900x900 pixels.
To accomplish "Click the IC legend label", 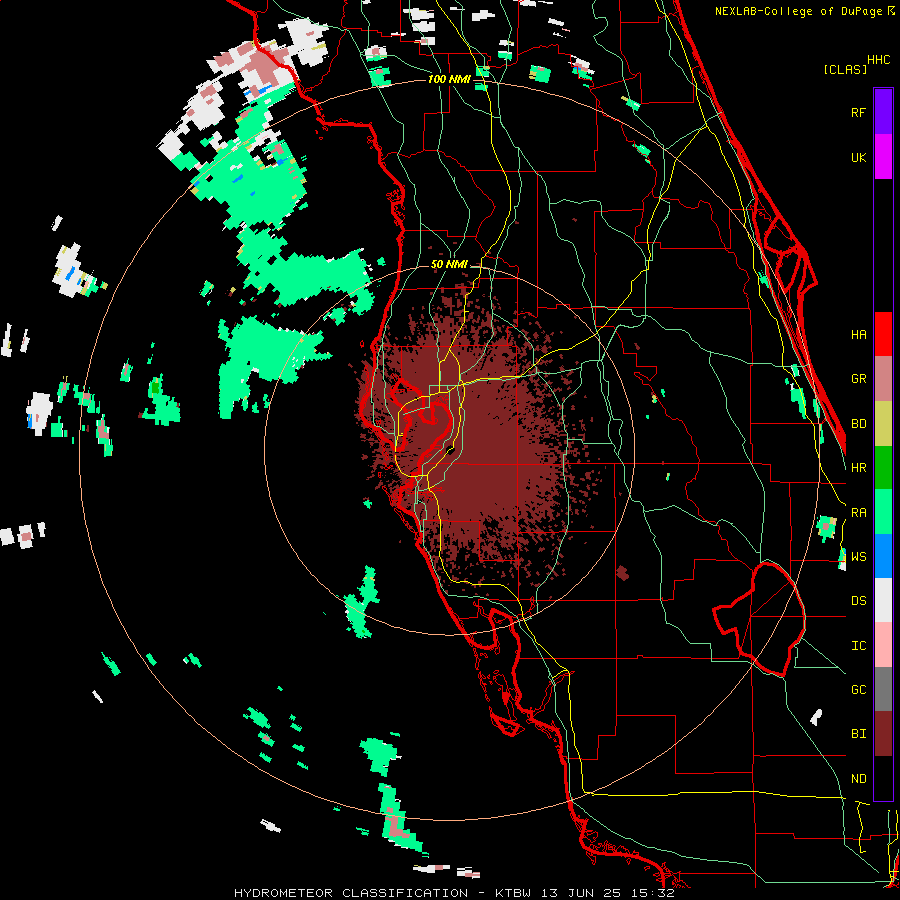I will (x=858, y=645).
